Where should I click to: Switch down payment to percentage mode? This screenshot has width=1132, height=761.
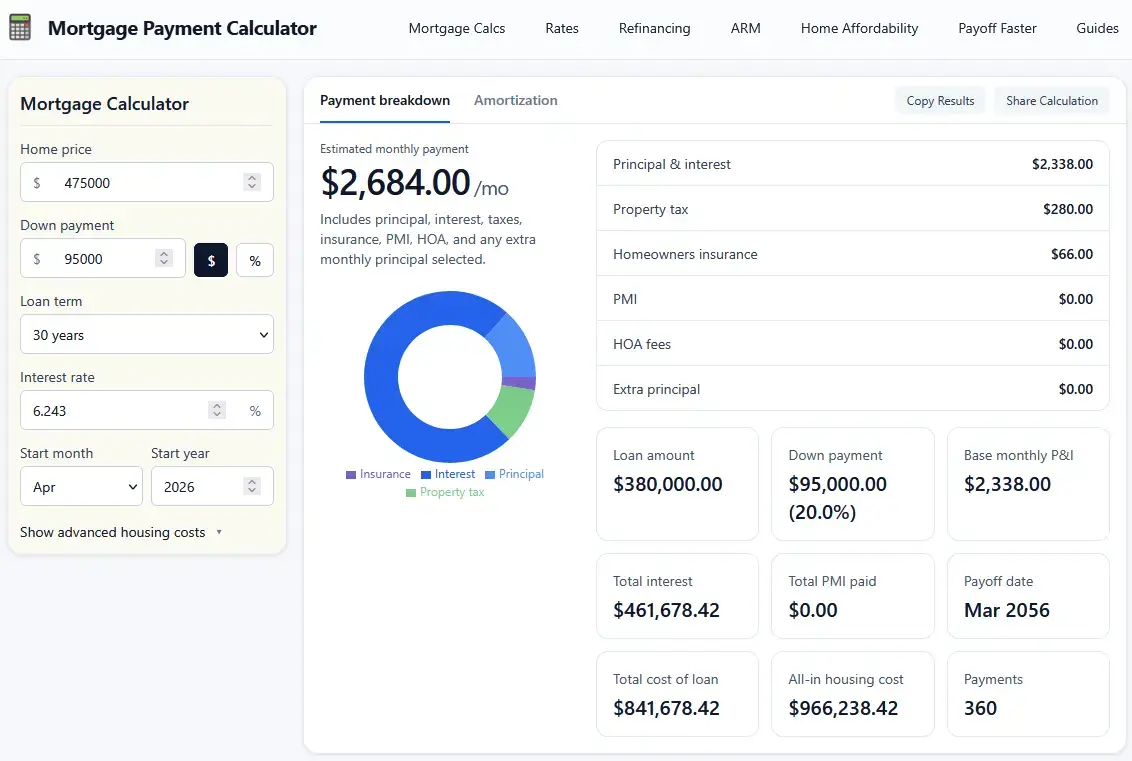pos(255,259)
